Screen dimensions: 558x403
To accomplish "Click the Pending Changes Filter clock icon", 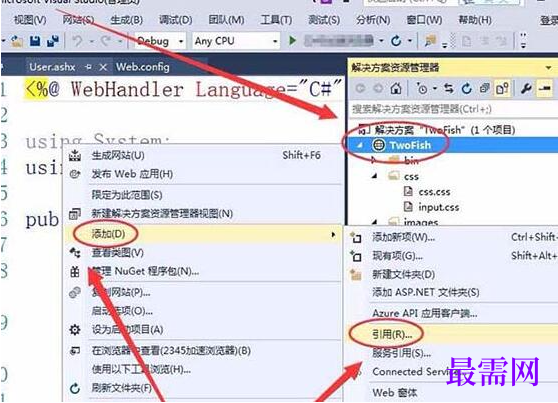I will click(422, 88).
